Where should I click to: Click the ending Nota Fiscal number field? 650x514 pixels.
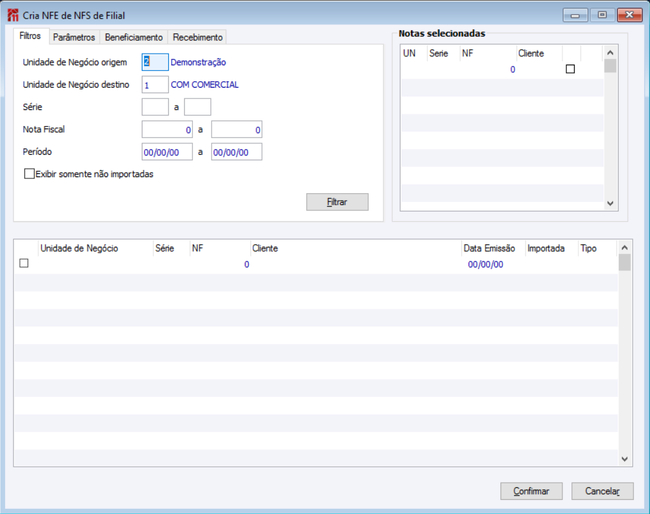coord(236,129)
